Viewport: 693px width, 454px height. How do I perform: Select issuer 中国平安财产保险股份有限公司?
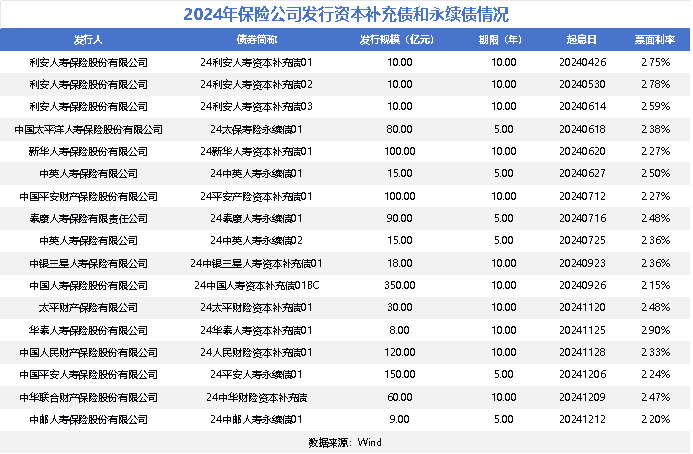pos(88,197)
